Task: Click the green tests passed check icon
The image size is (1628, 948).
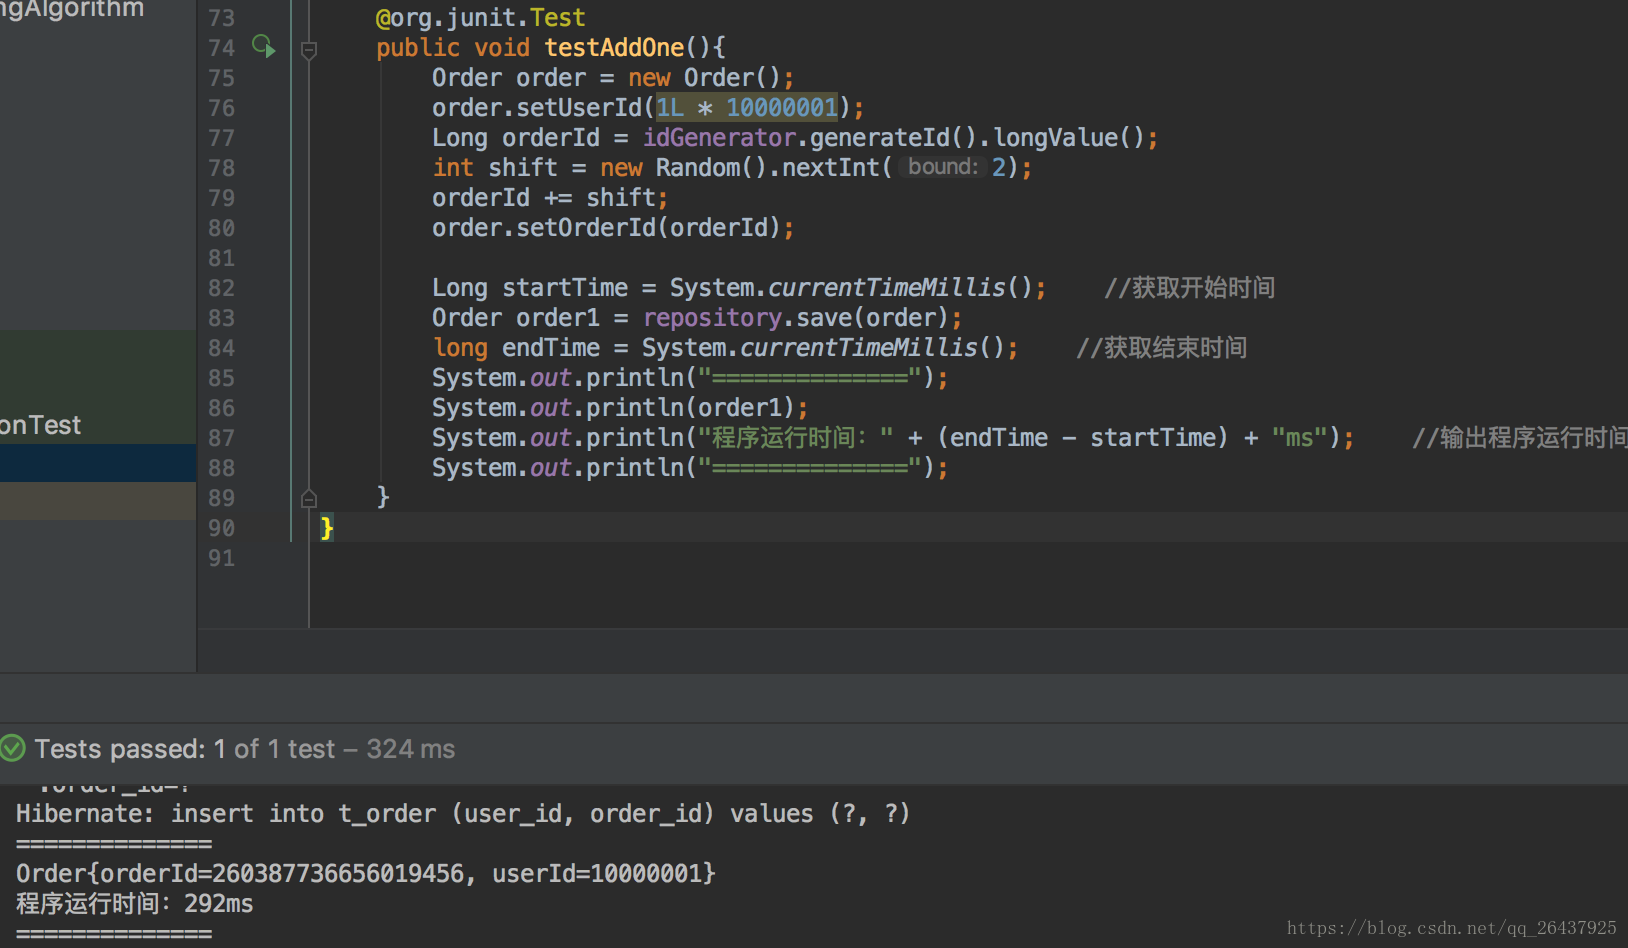Action: point(12,748)
